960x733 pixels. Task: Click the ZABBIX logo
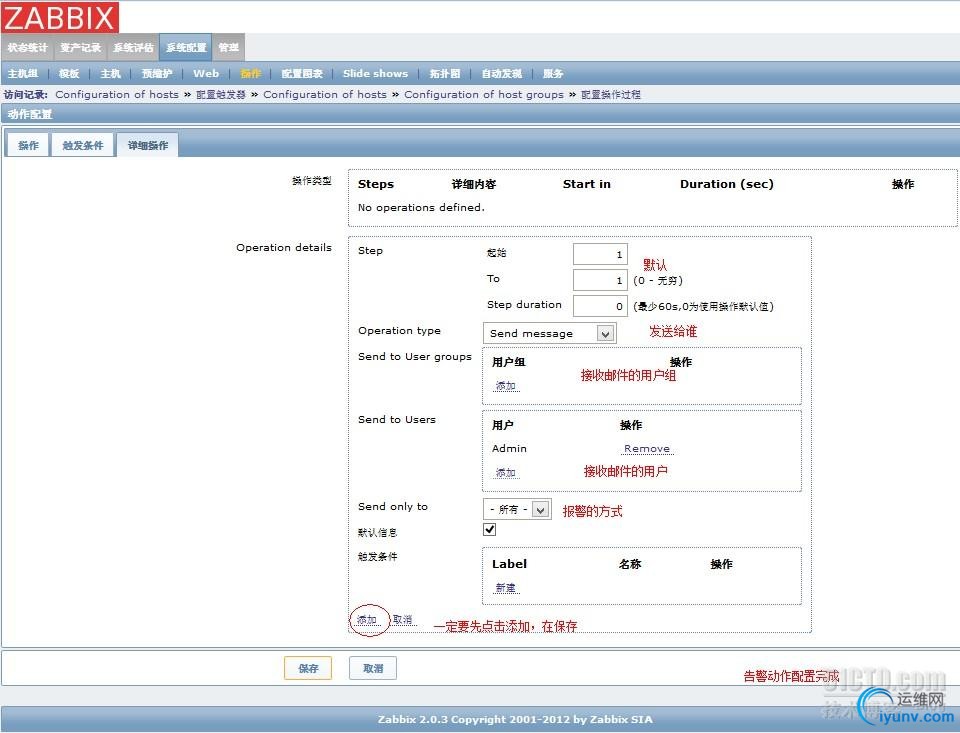(x=59, y=17)
